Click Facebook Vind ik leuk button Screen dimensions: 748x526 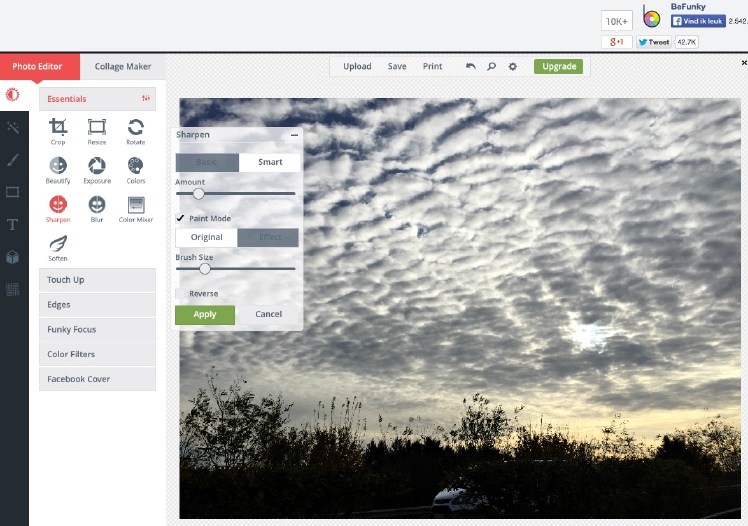pyautogui.click(x=698, y=21)
